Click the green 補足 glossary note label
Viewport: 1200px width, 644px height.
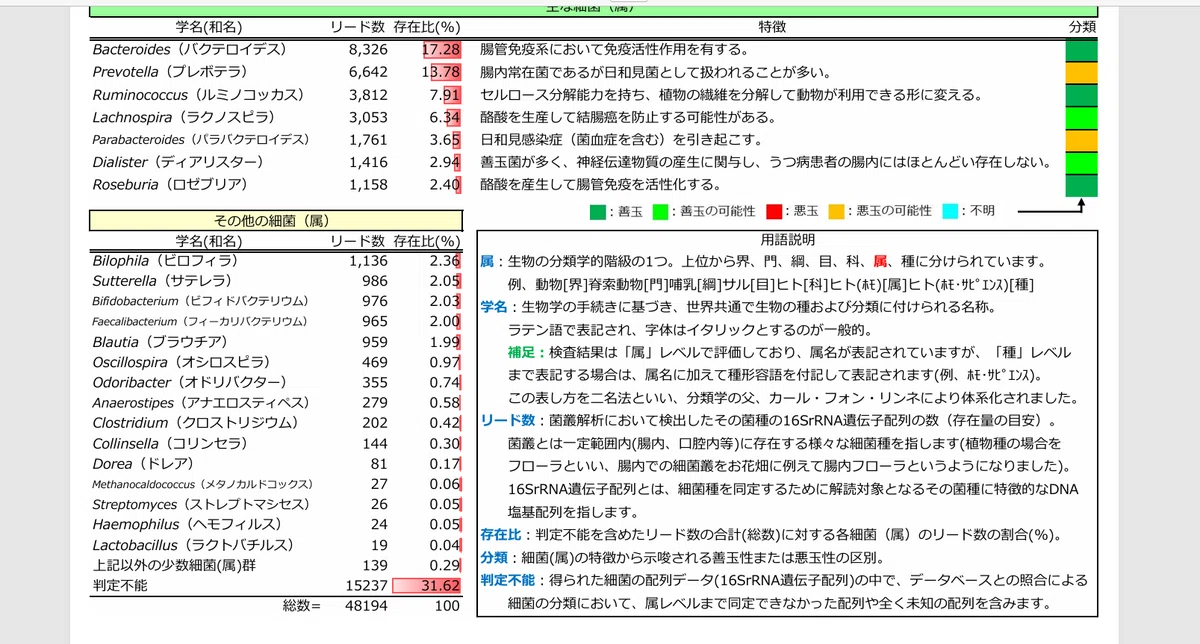[x=522, y=353]
